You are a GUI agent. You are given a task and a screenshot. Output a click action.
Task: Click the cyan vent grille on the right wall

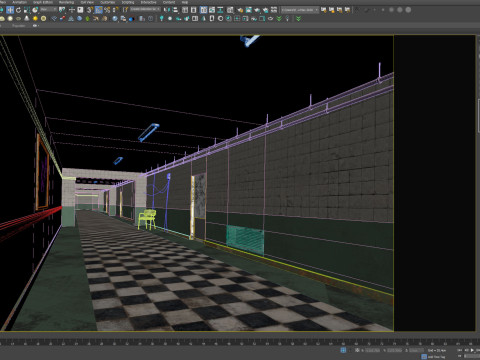point(245,240)
